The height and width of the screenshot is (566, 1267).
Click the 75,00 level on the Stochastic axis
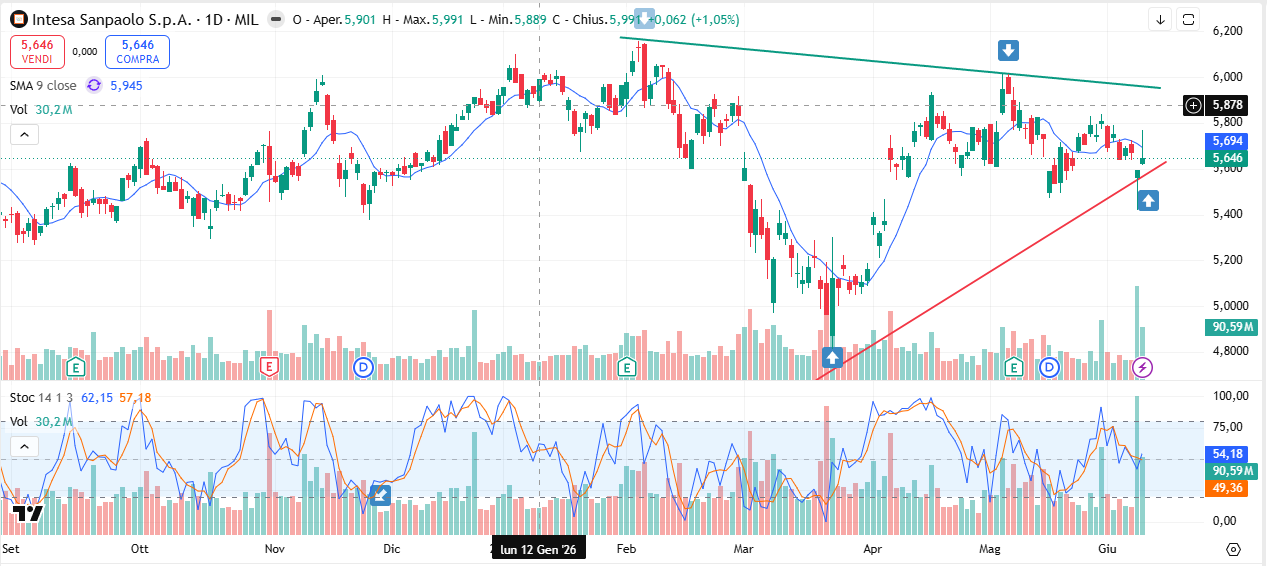[1227, 428]
